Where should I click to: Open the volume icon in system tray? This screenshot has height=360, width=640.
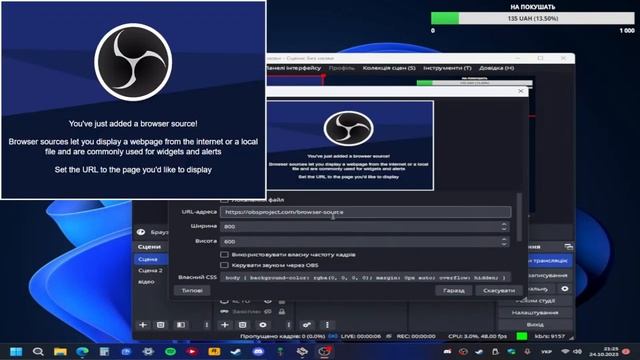[x=577, y=351]
